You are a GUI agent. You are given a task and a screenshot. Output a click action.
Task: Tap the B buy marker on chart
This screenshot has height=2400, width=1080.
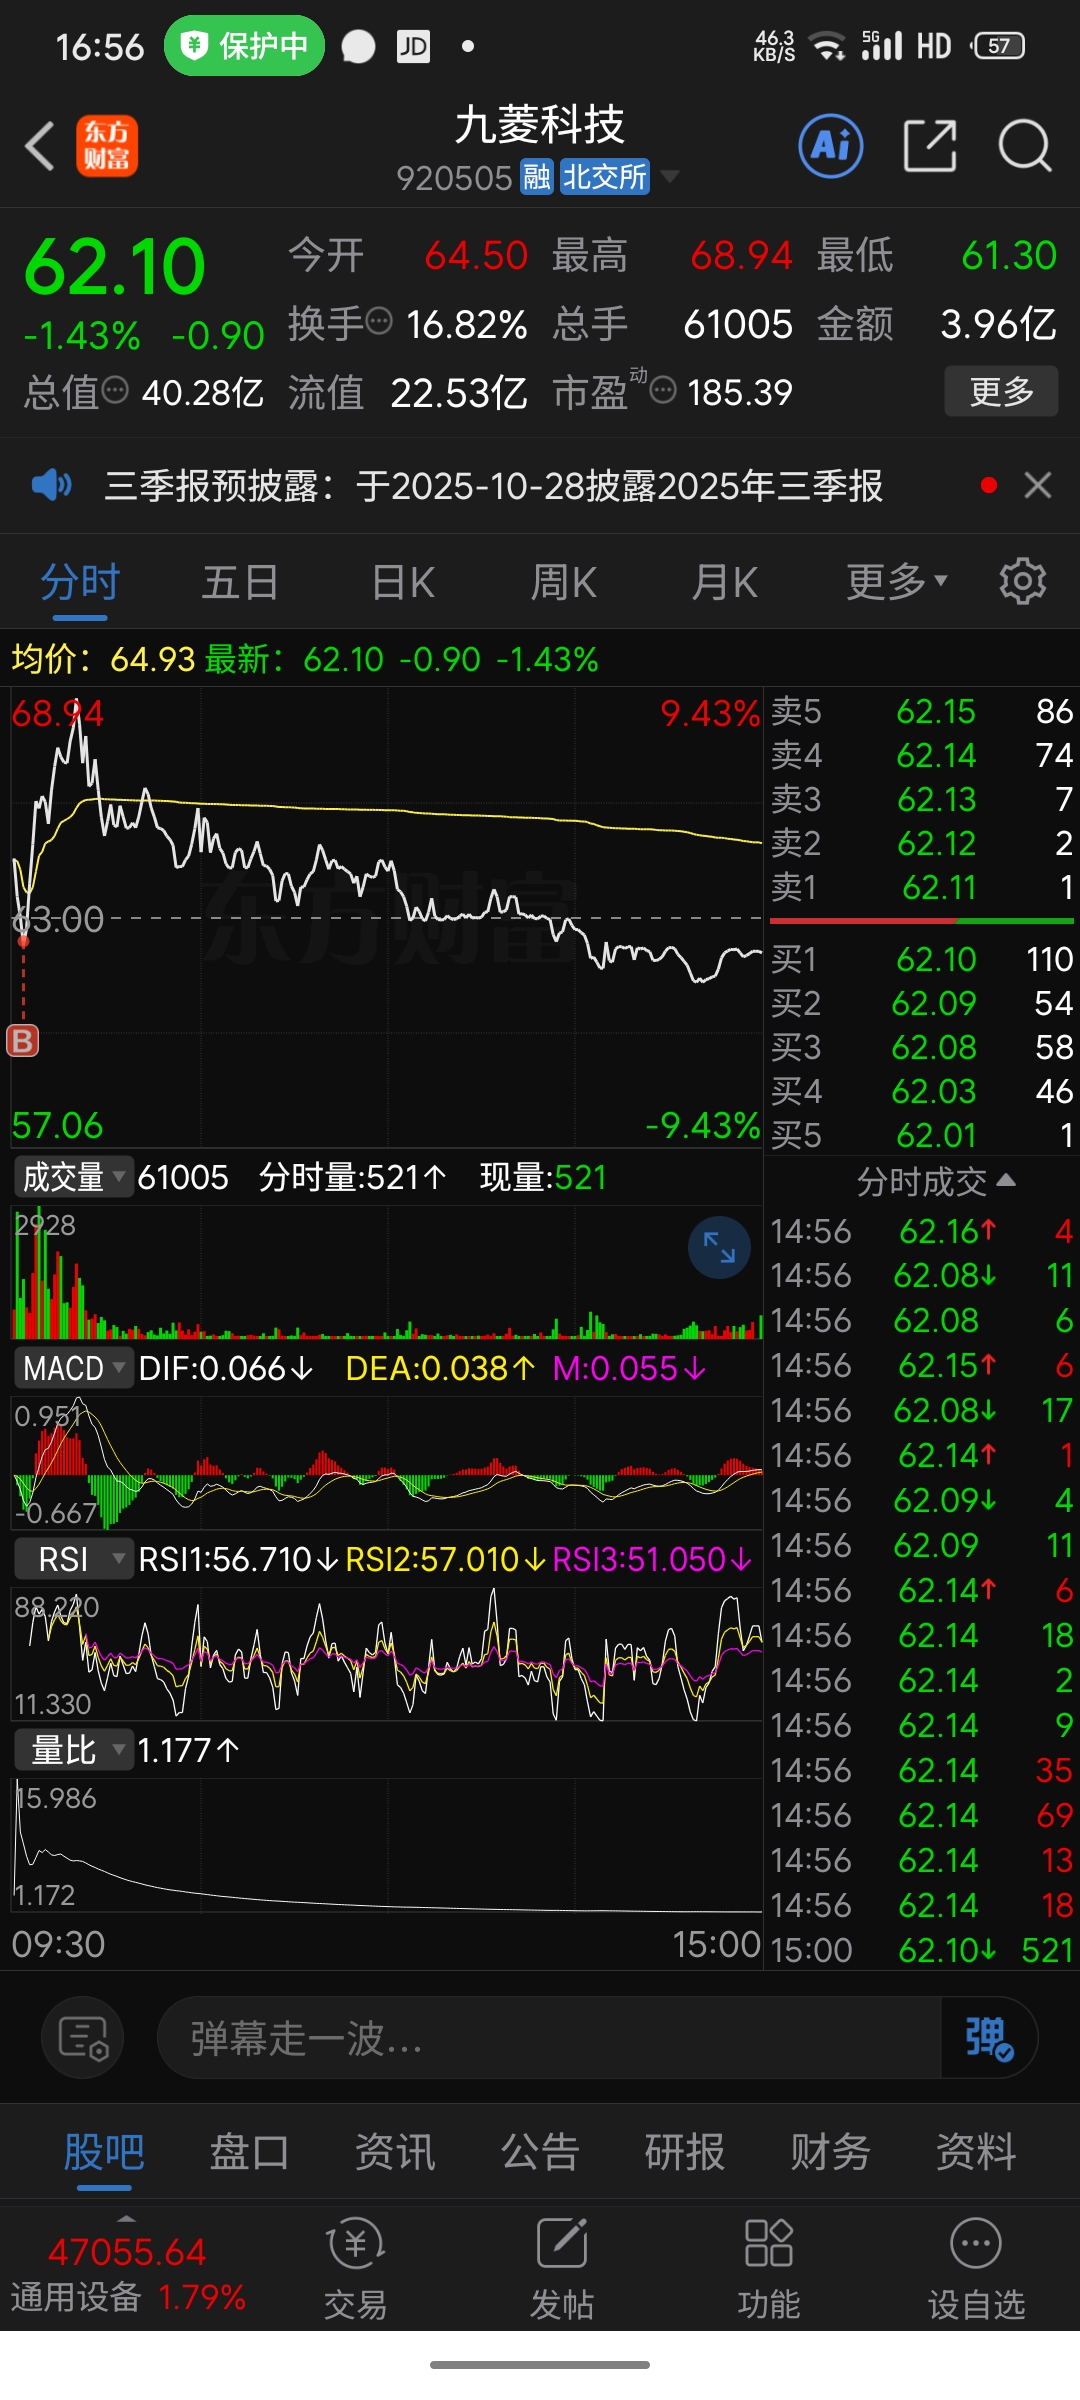coord(23,1041)
